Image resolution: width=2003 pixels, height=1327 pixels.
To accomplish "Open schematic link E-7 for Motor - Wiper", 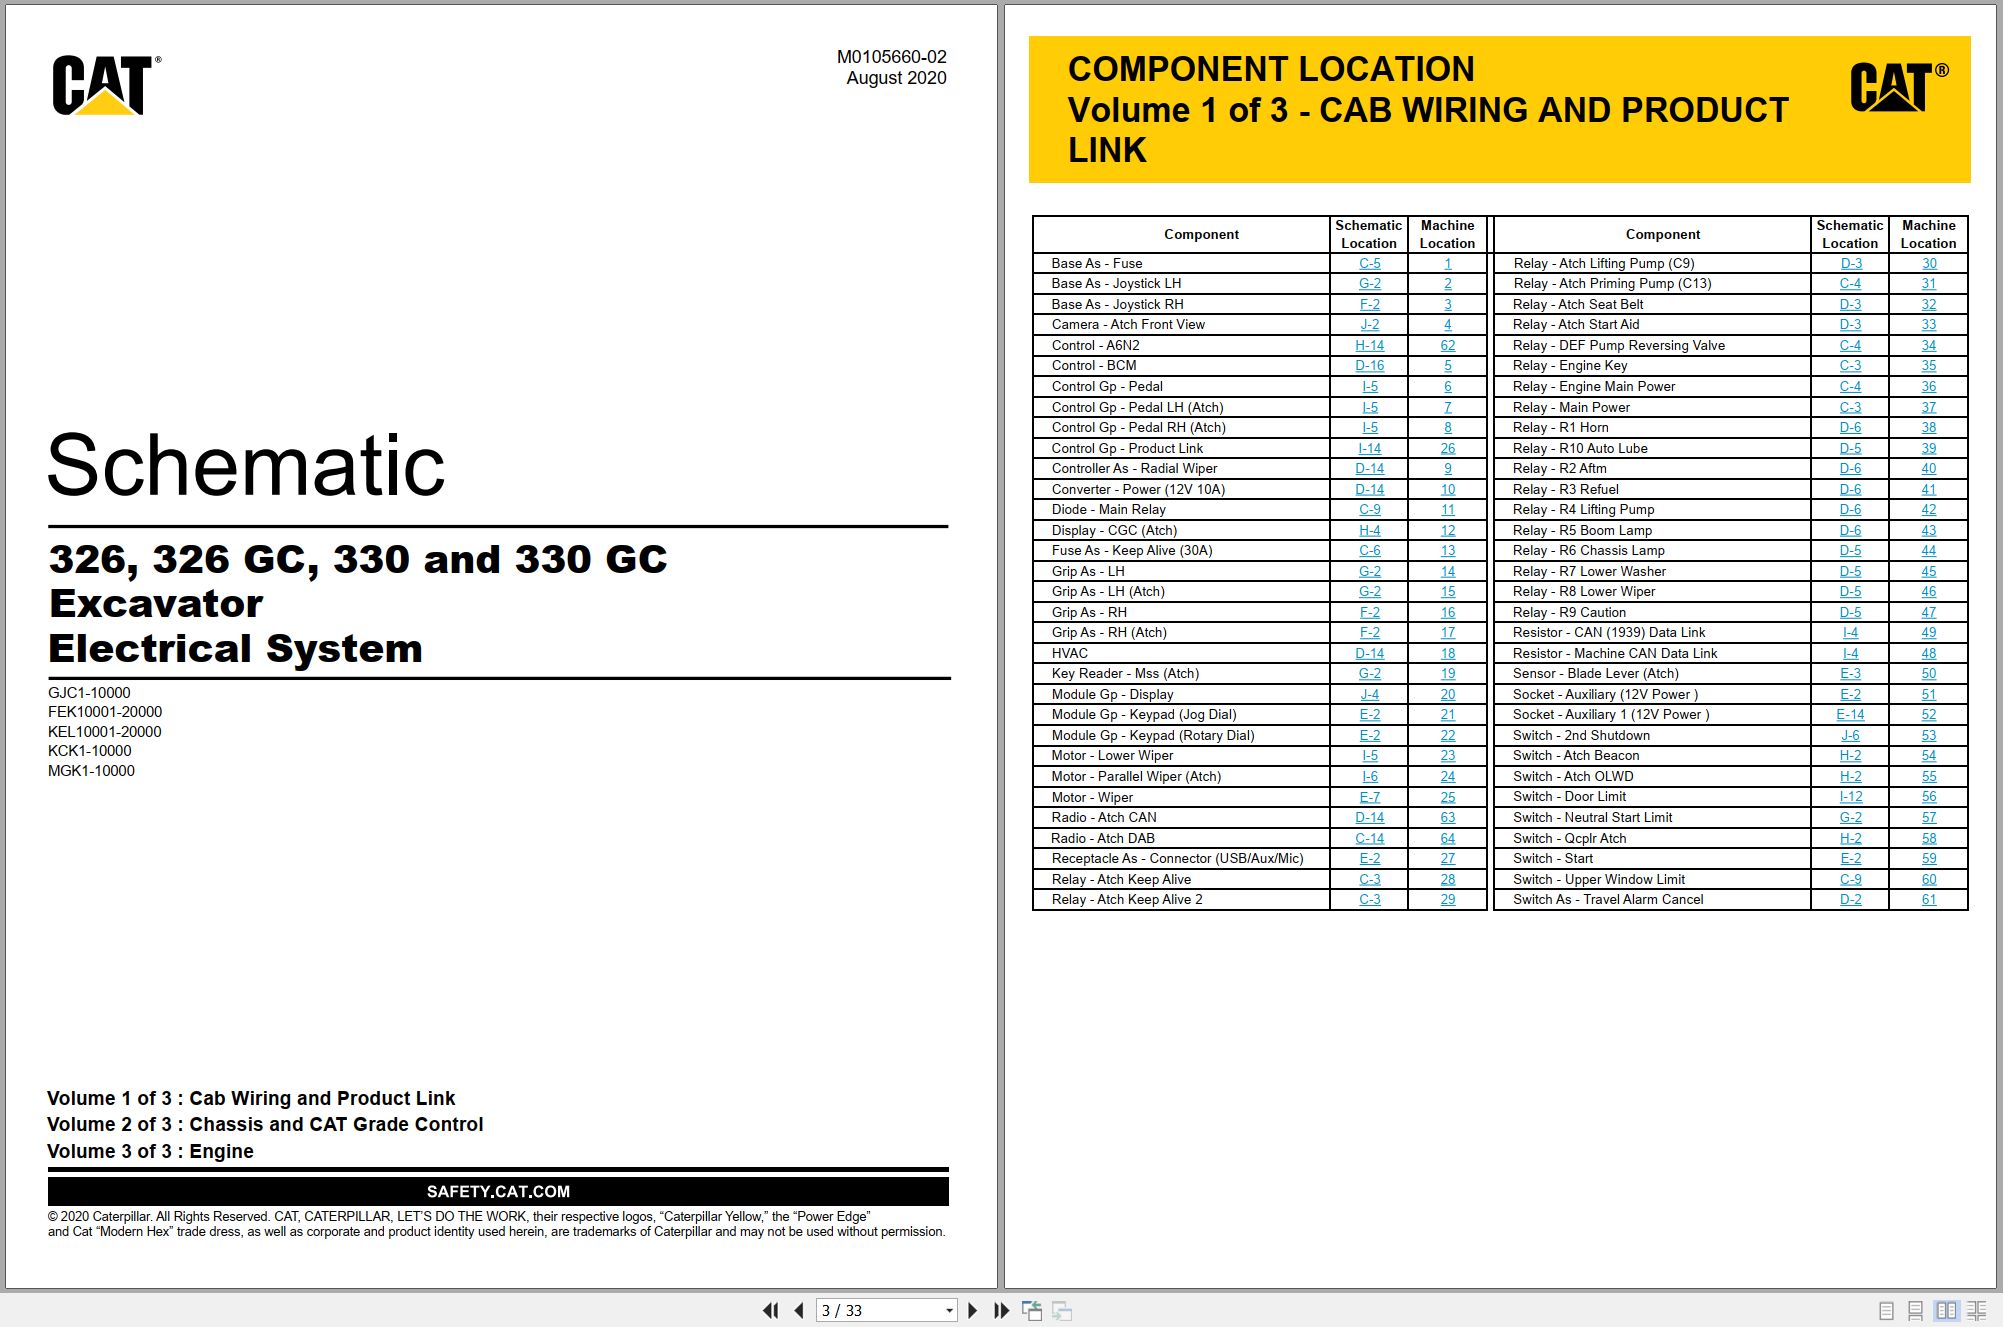I will point(1369,797).
